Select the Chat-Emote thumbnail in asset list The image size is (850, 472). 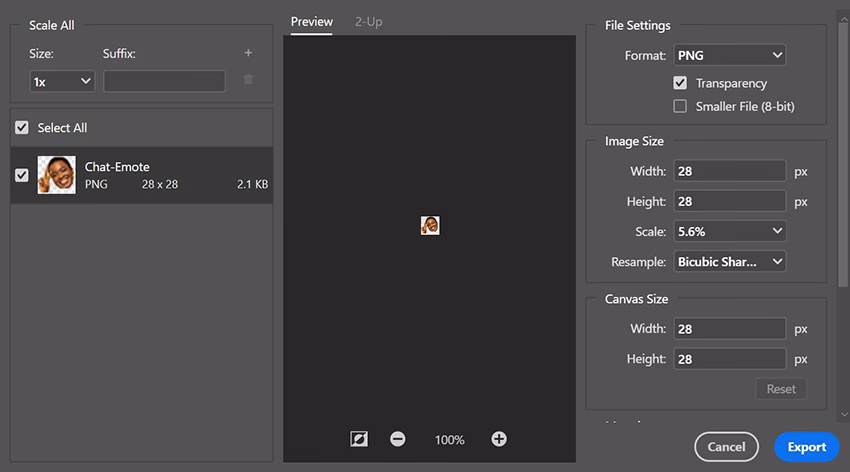pos(56,175)
